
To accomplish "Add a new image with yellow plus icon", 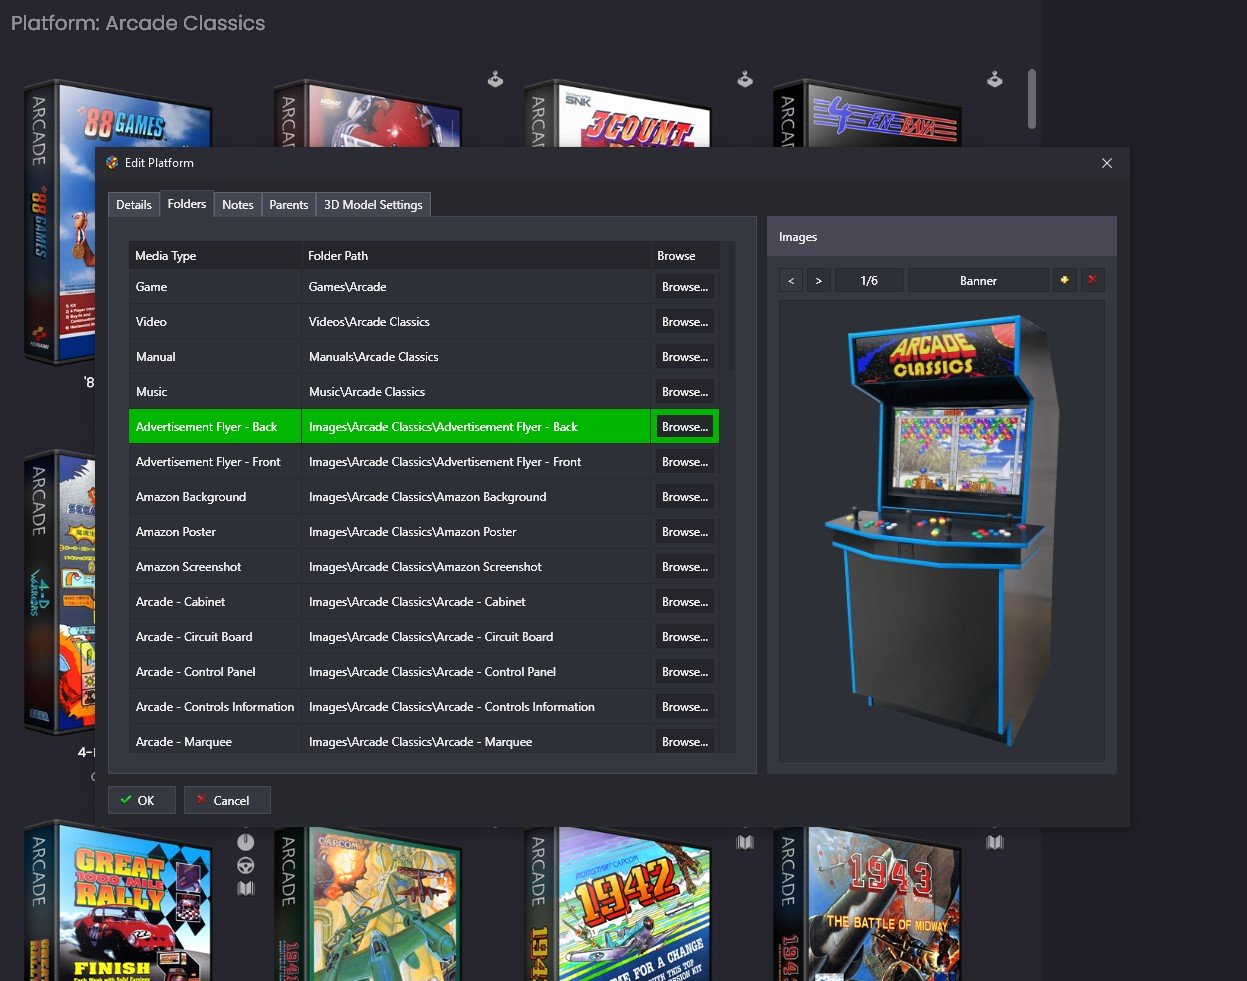I will coord(1064,281).
